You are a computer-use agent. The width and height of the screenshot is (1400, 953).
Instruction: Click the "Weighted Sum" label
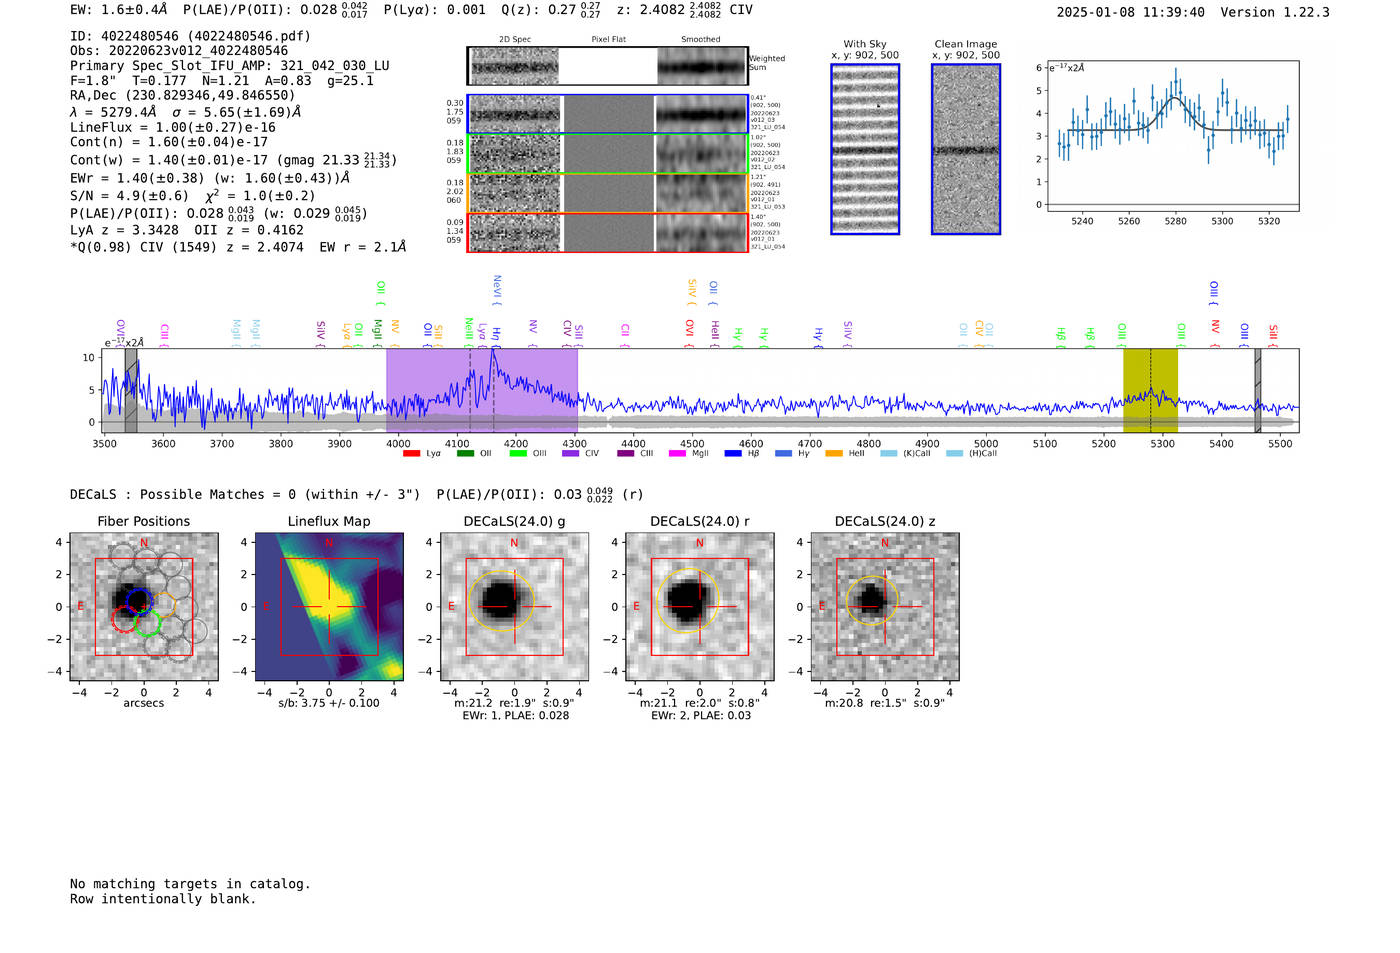767,63
